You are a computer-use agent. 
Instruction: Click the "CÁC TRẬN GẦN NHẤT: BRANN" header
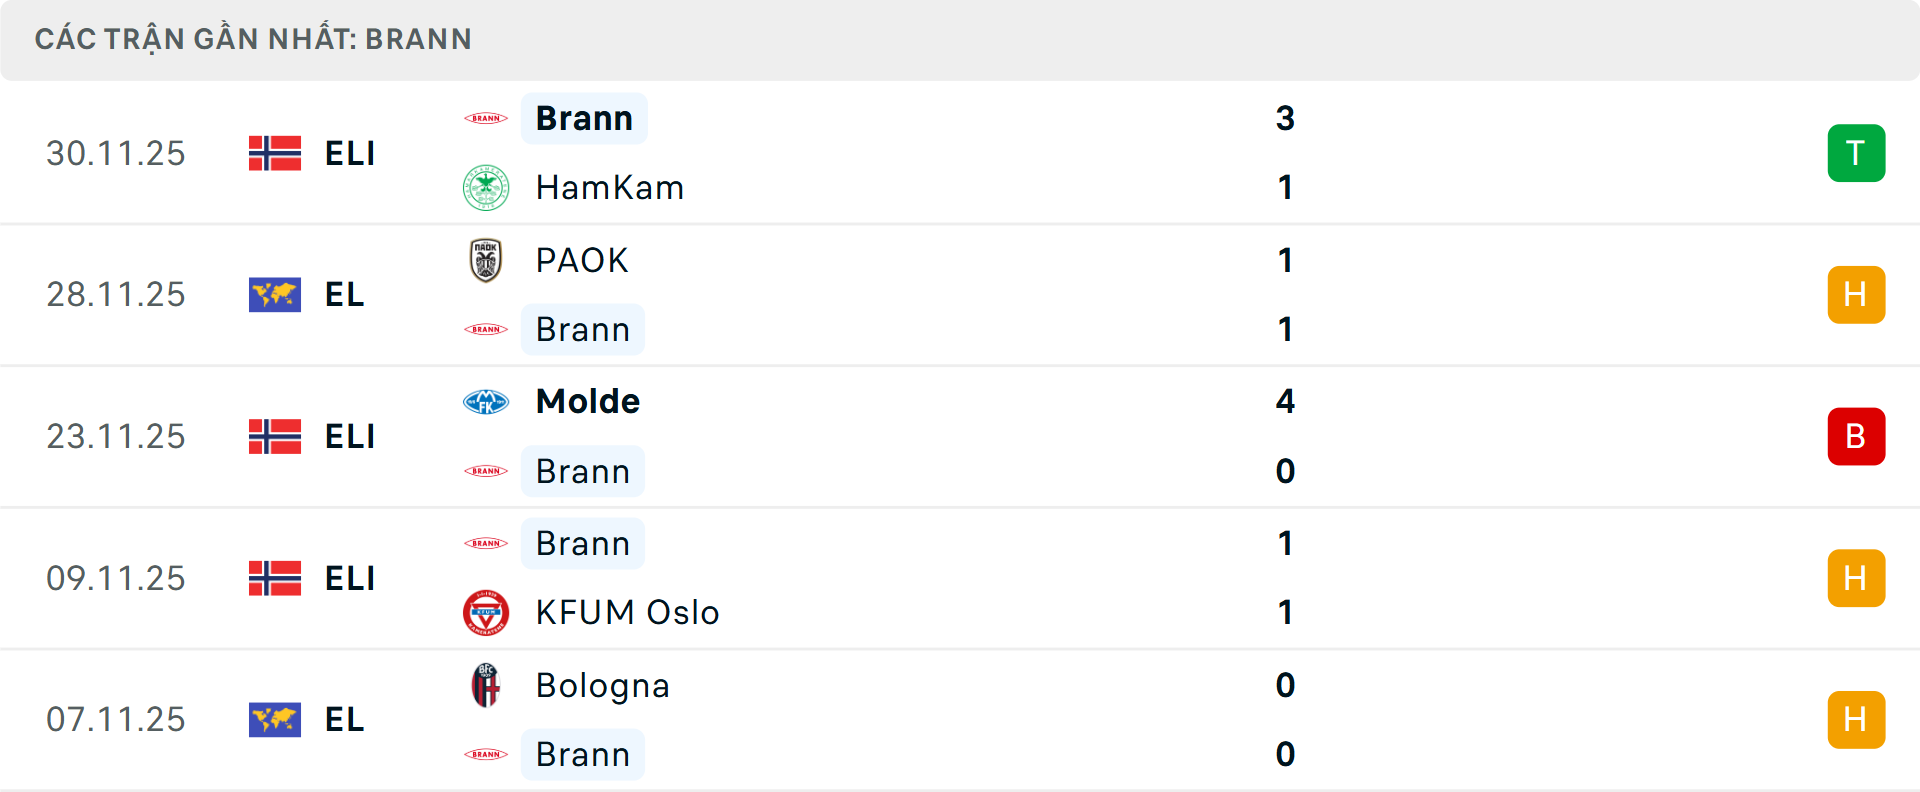pos(253,39)
